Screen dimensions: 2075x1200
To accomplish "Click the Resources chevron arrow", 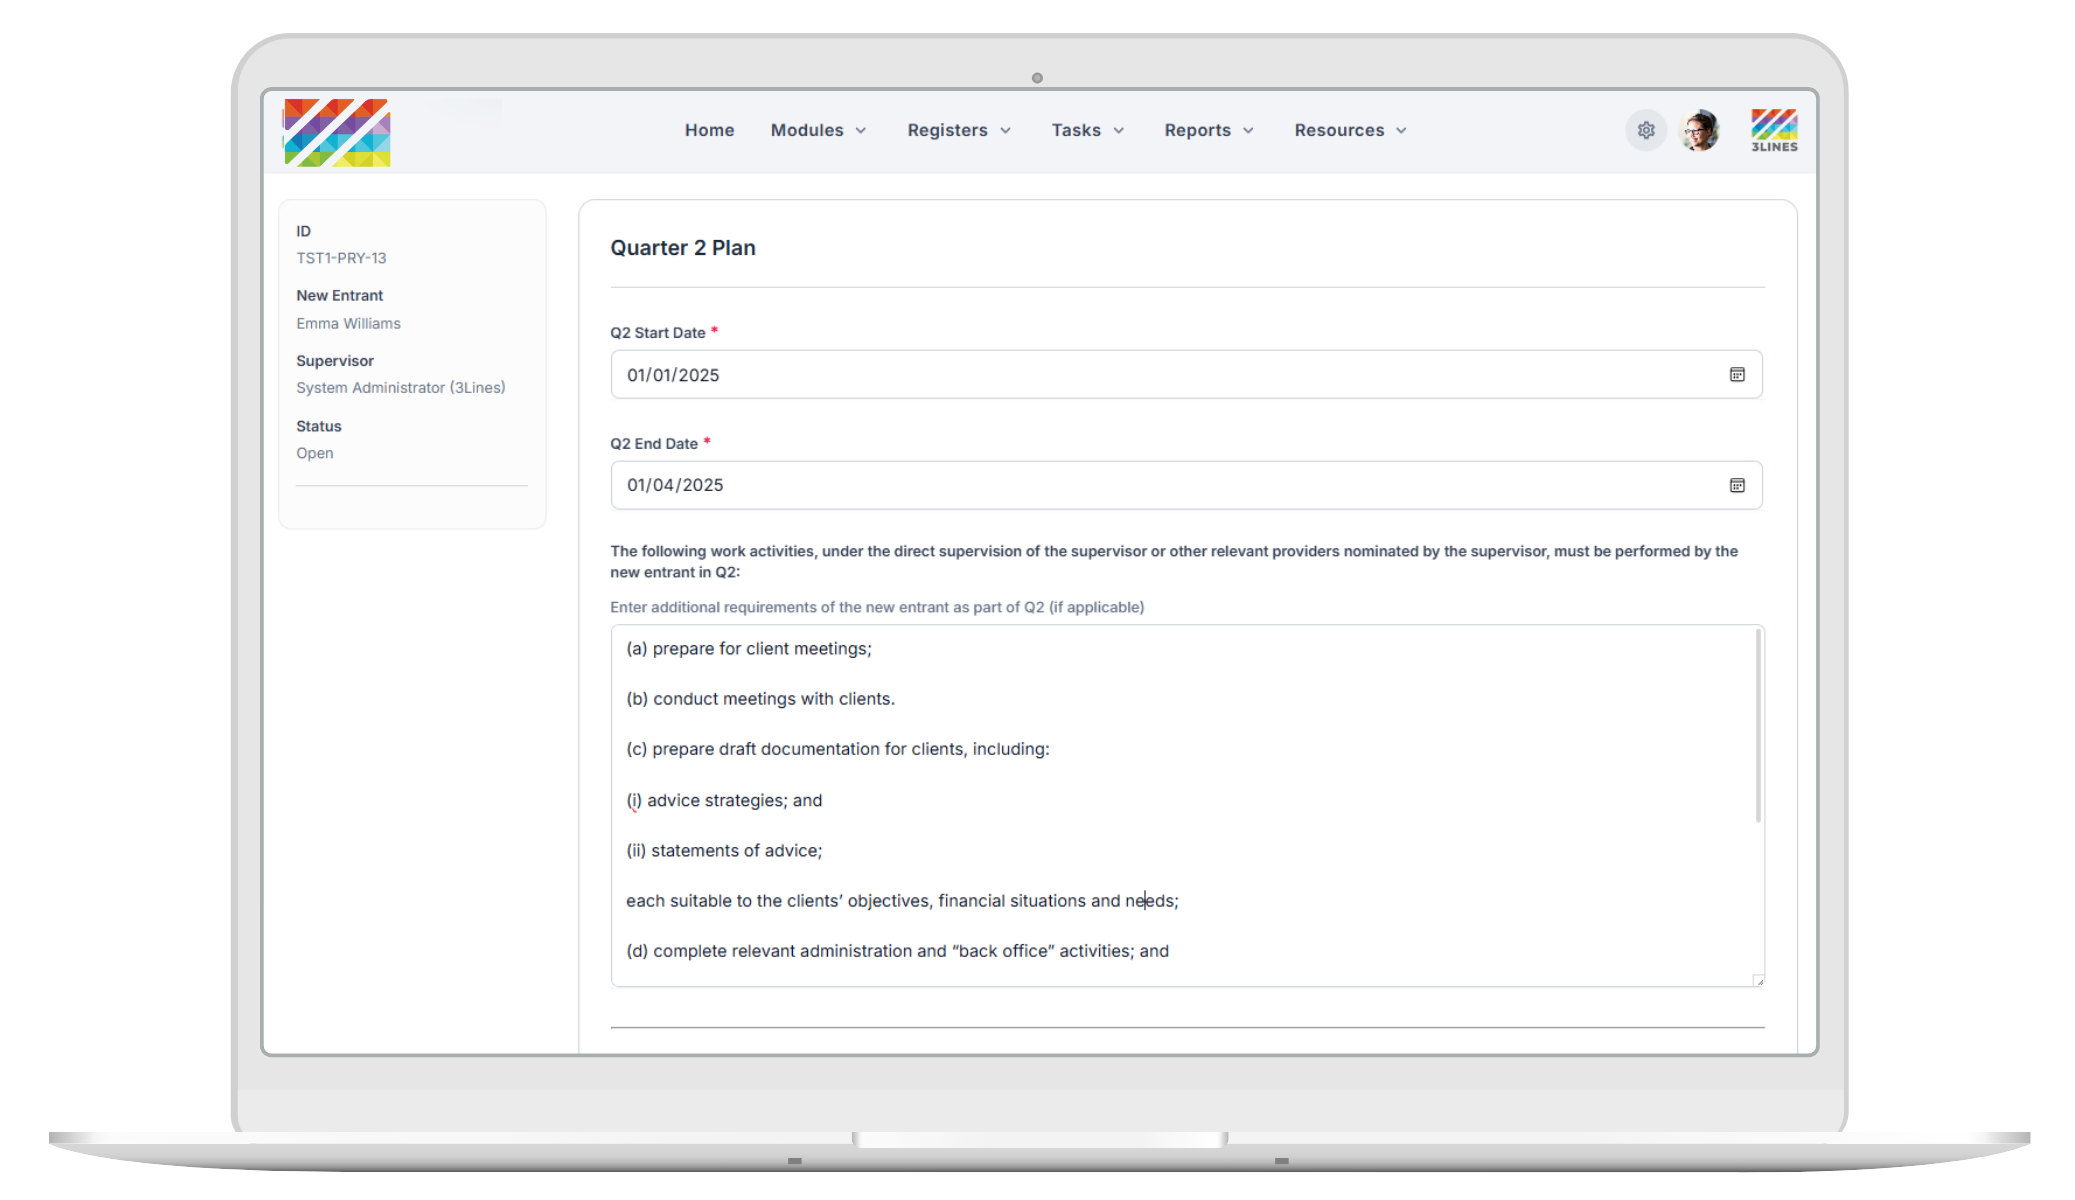I will coord(1401,131).
